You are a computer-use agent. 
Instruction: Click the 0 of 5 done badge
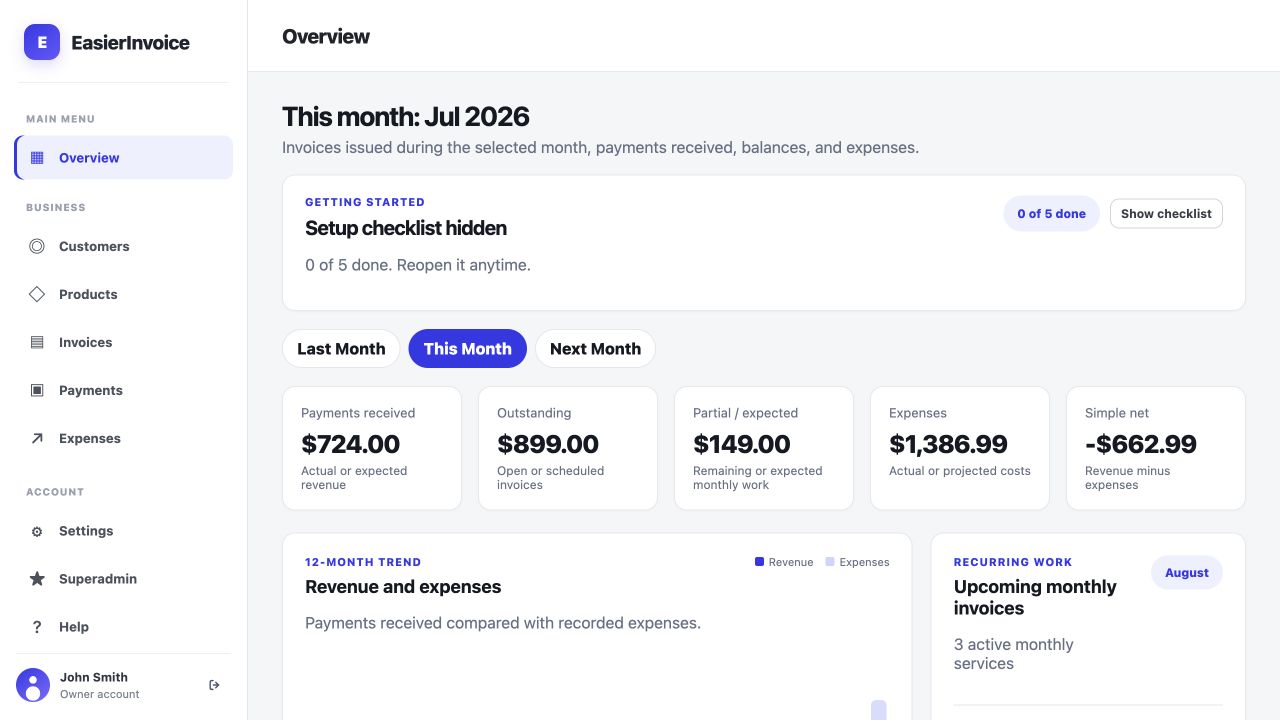click(x=1051, y=213)
